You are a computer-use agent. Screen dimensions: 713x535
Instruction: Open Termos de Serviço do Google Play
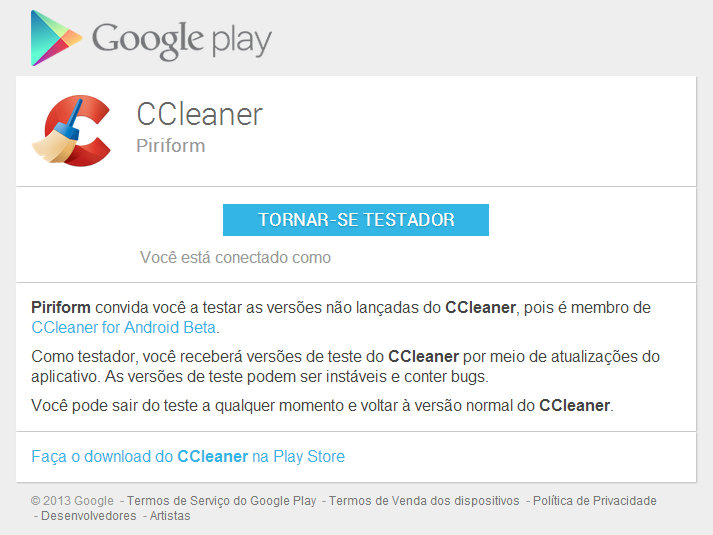(x=221, y=500)
